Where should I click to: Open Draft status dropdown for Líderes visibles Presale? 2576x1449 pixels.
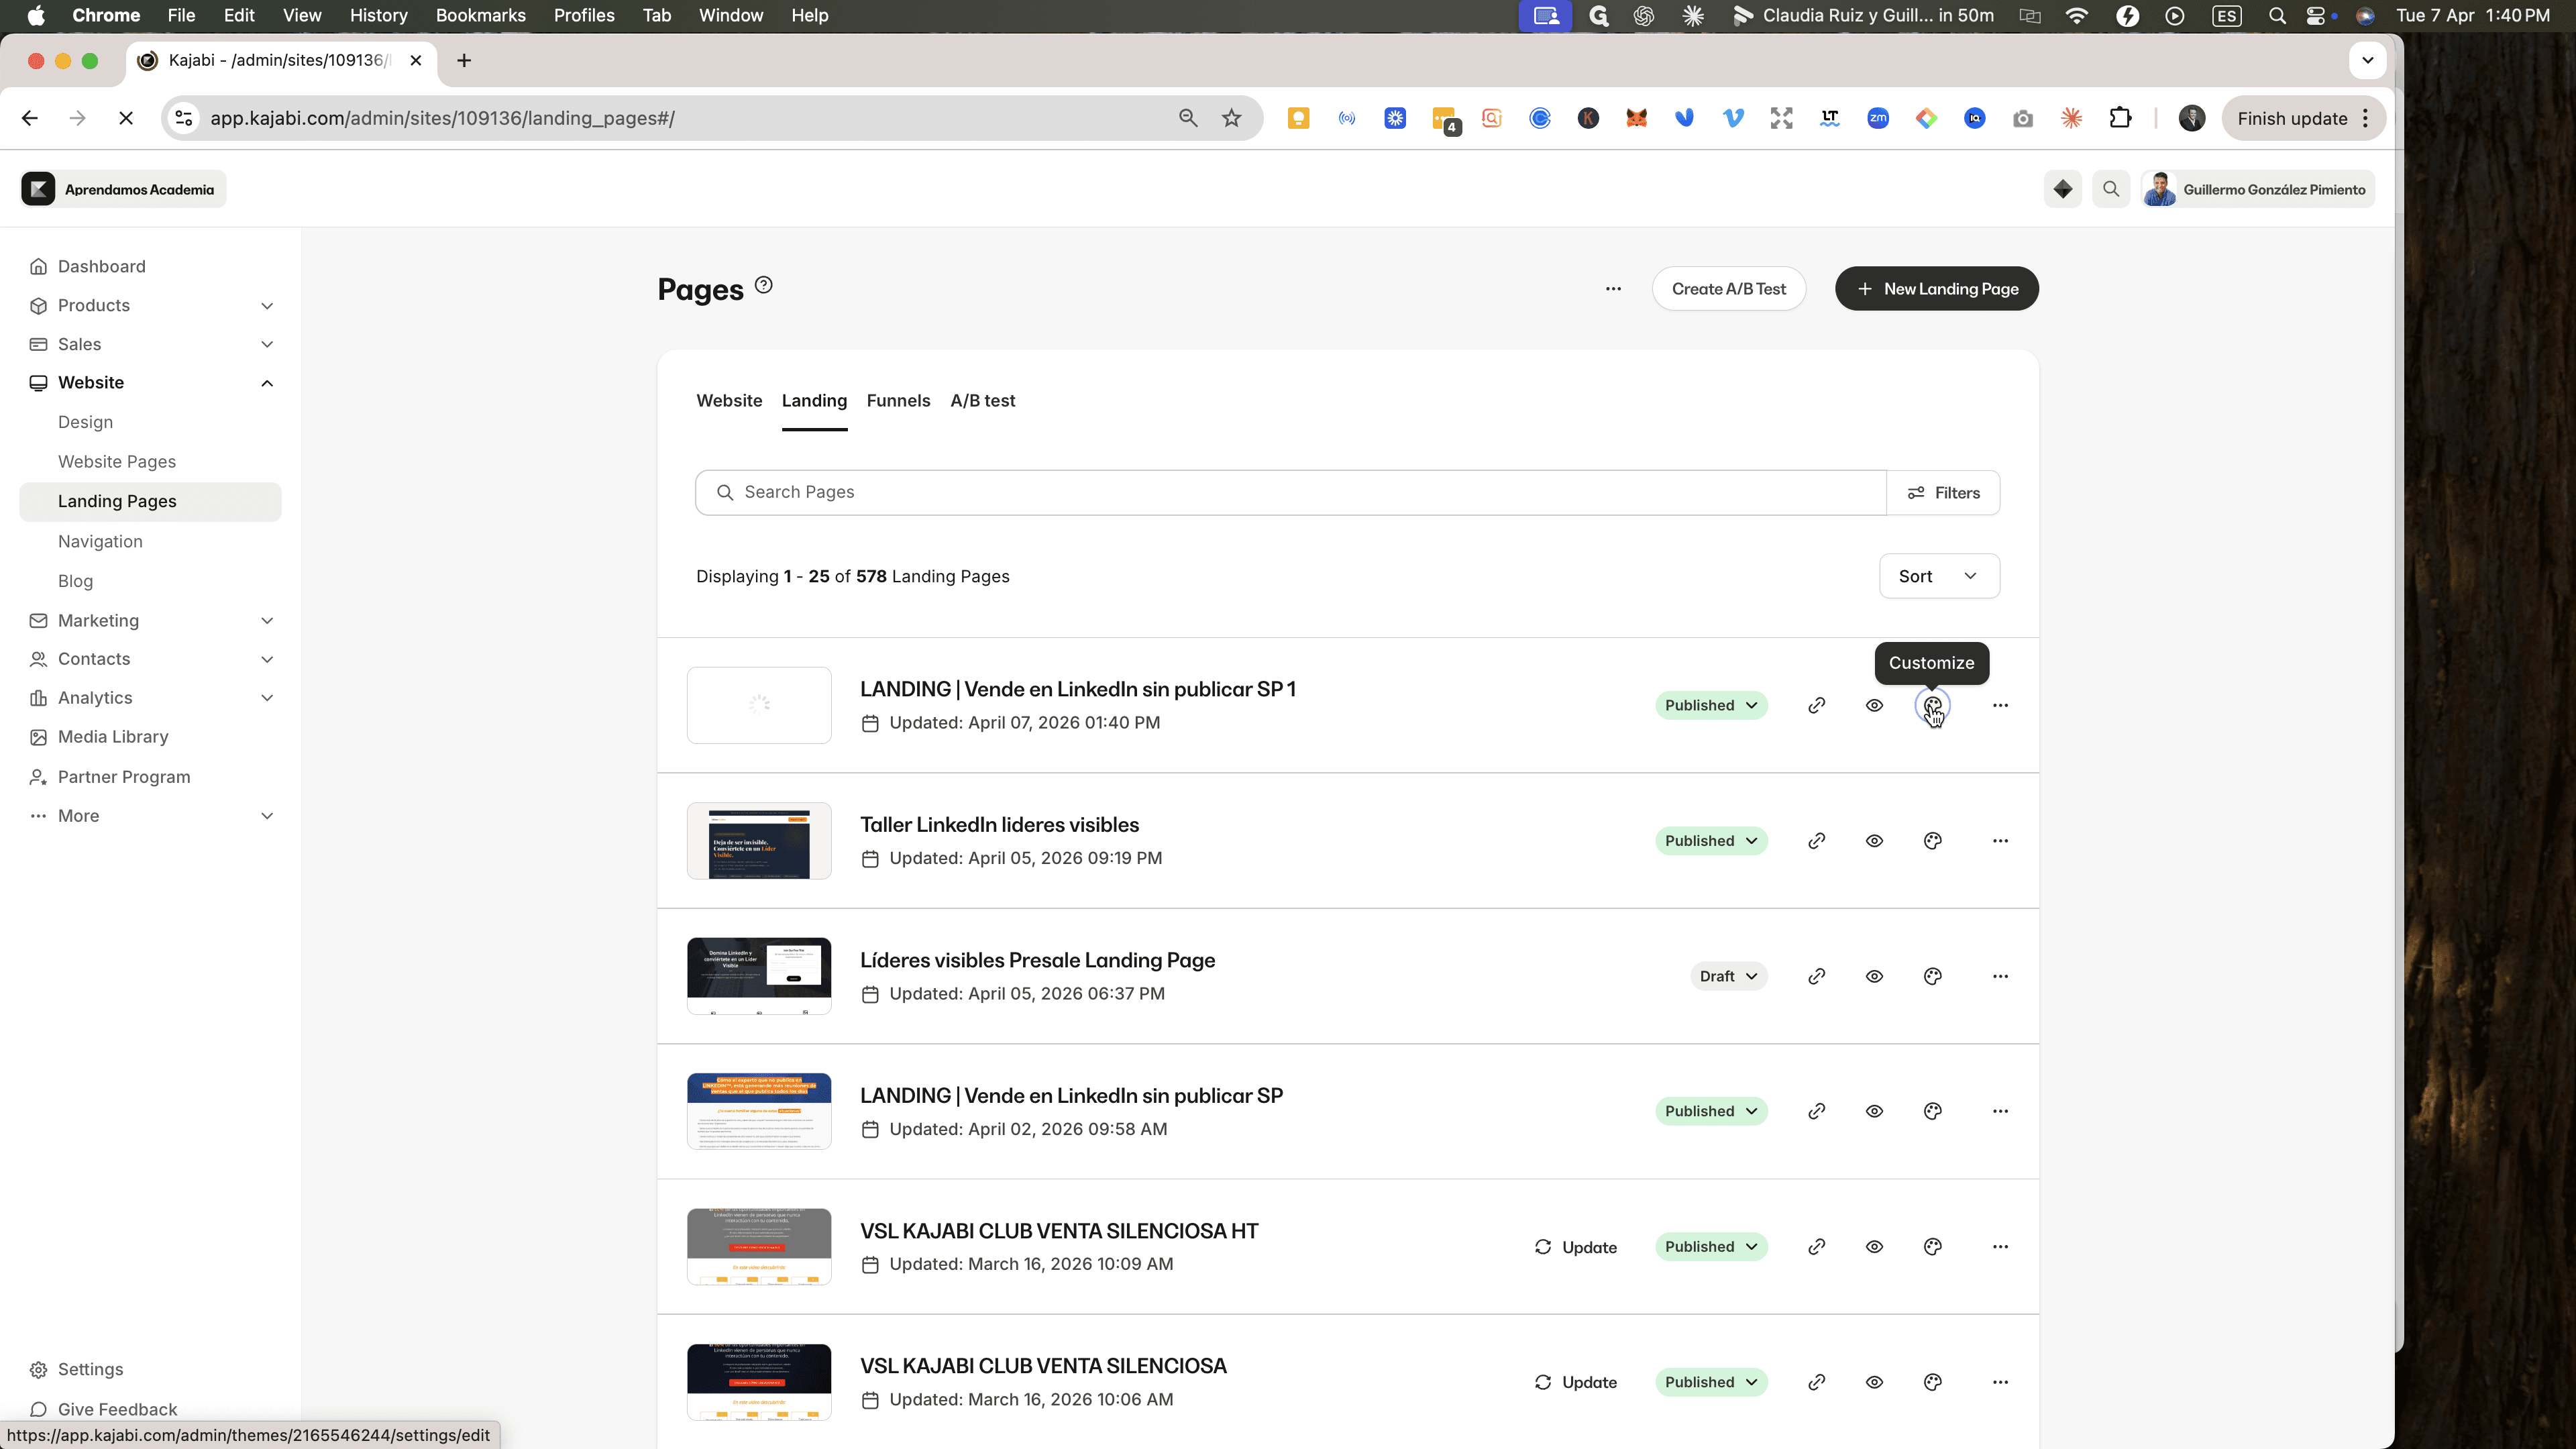(x=1728, y=976)
